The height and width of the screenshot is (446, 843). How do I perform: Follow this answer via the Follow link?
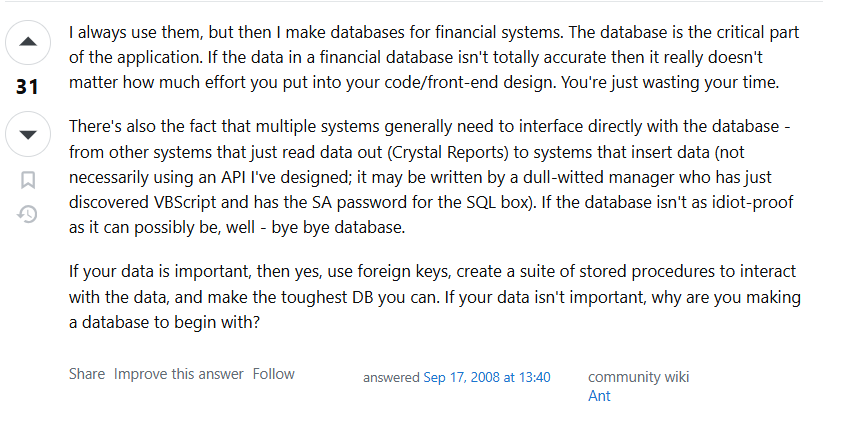274,373
